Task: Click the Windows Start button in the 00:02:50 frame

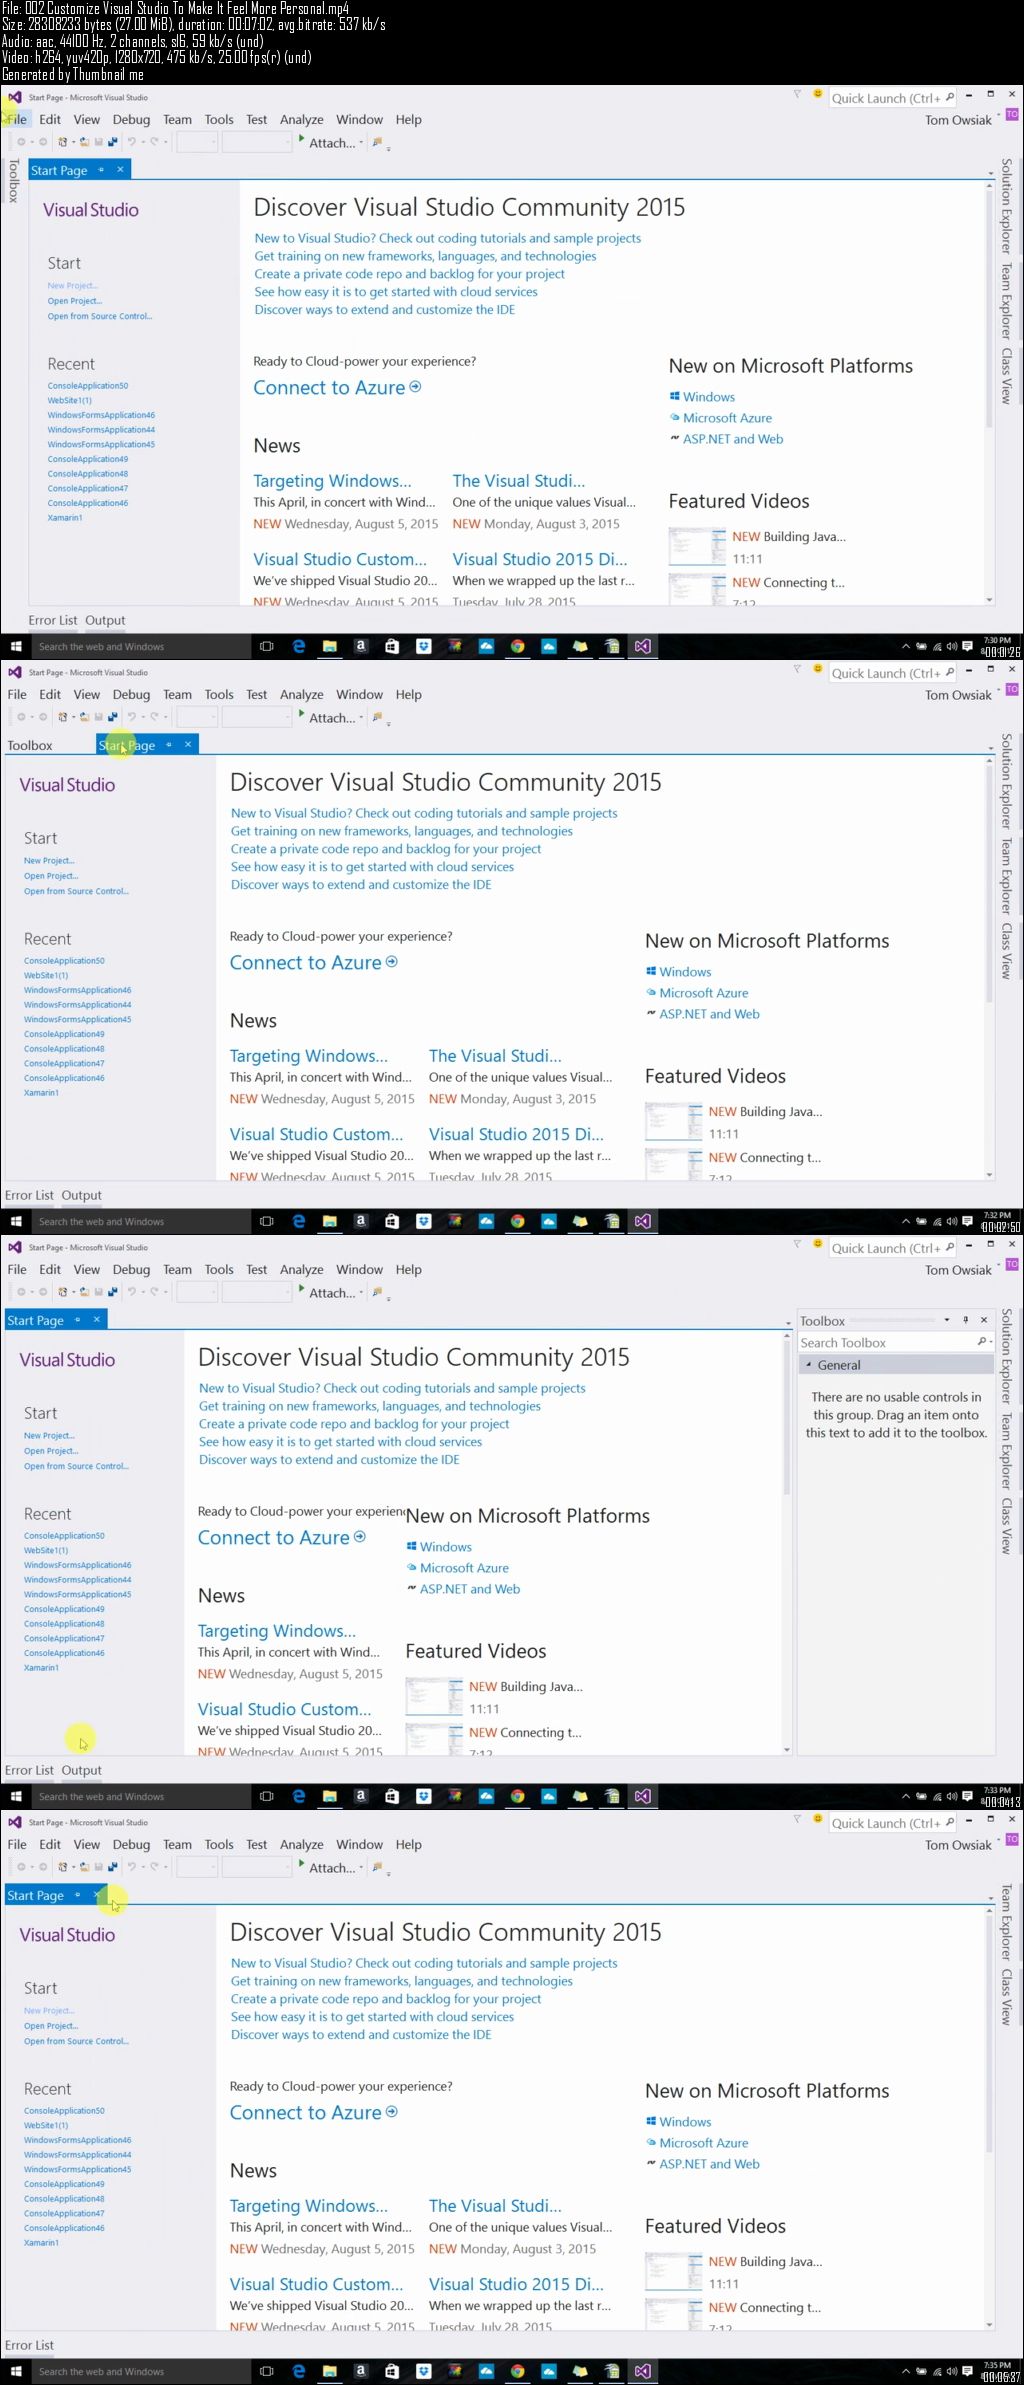Action: coord(15,1221)
